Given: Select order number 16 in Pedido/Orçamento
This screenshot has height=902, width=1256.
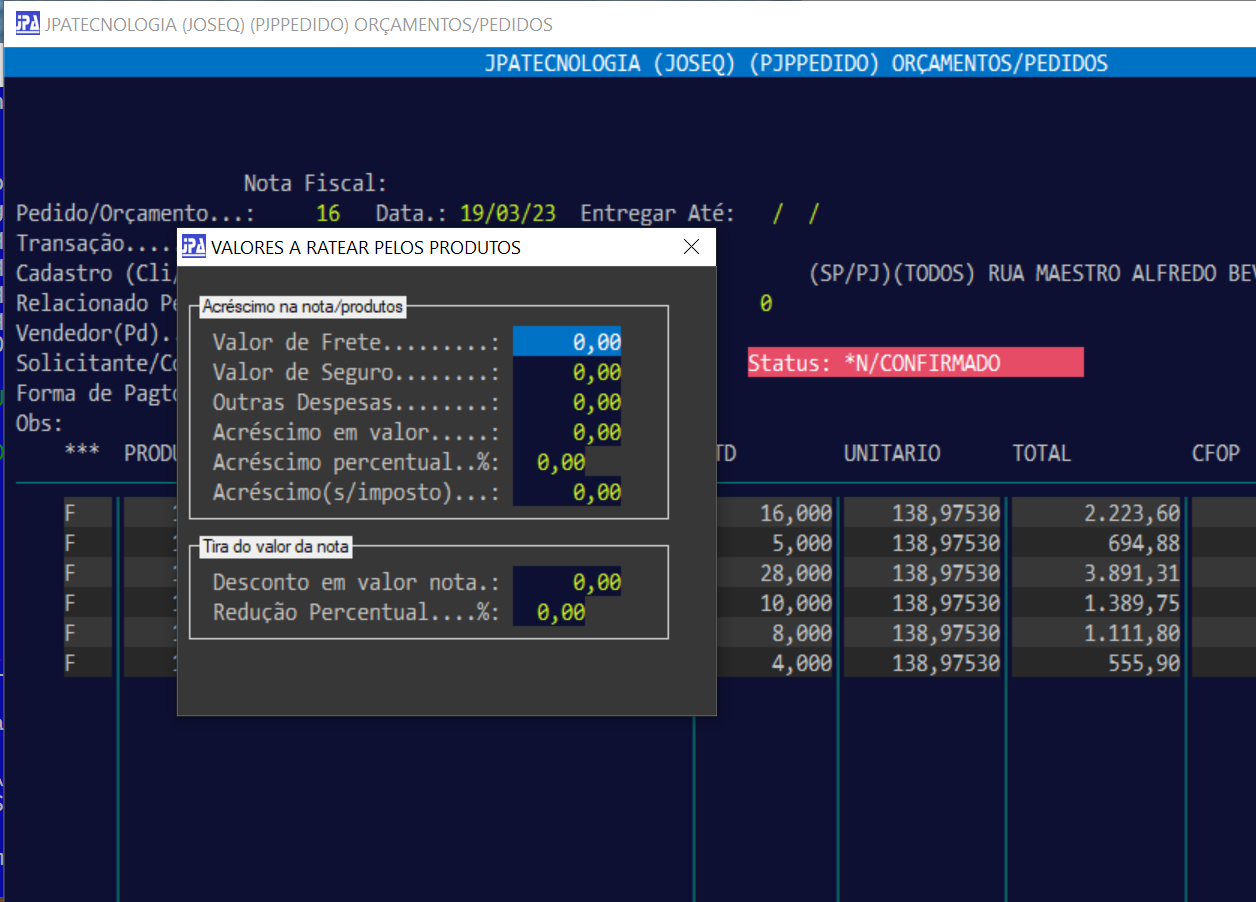Looking at the screenshot, I should pos(328,214).
